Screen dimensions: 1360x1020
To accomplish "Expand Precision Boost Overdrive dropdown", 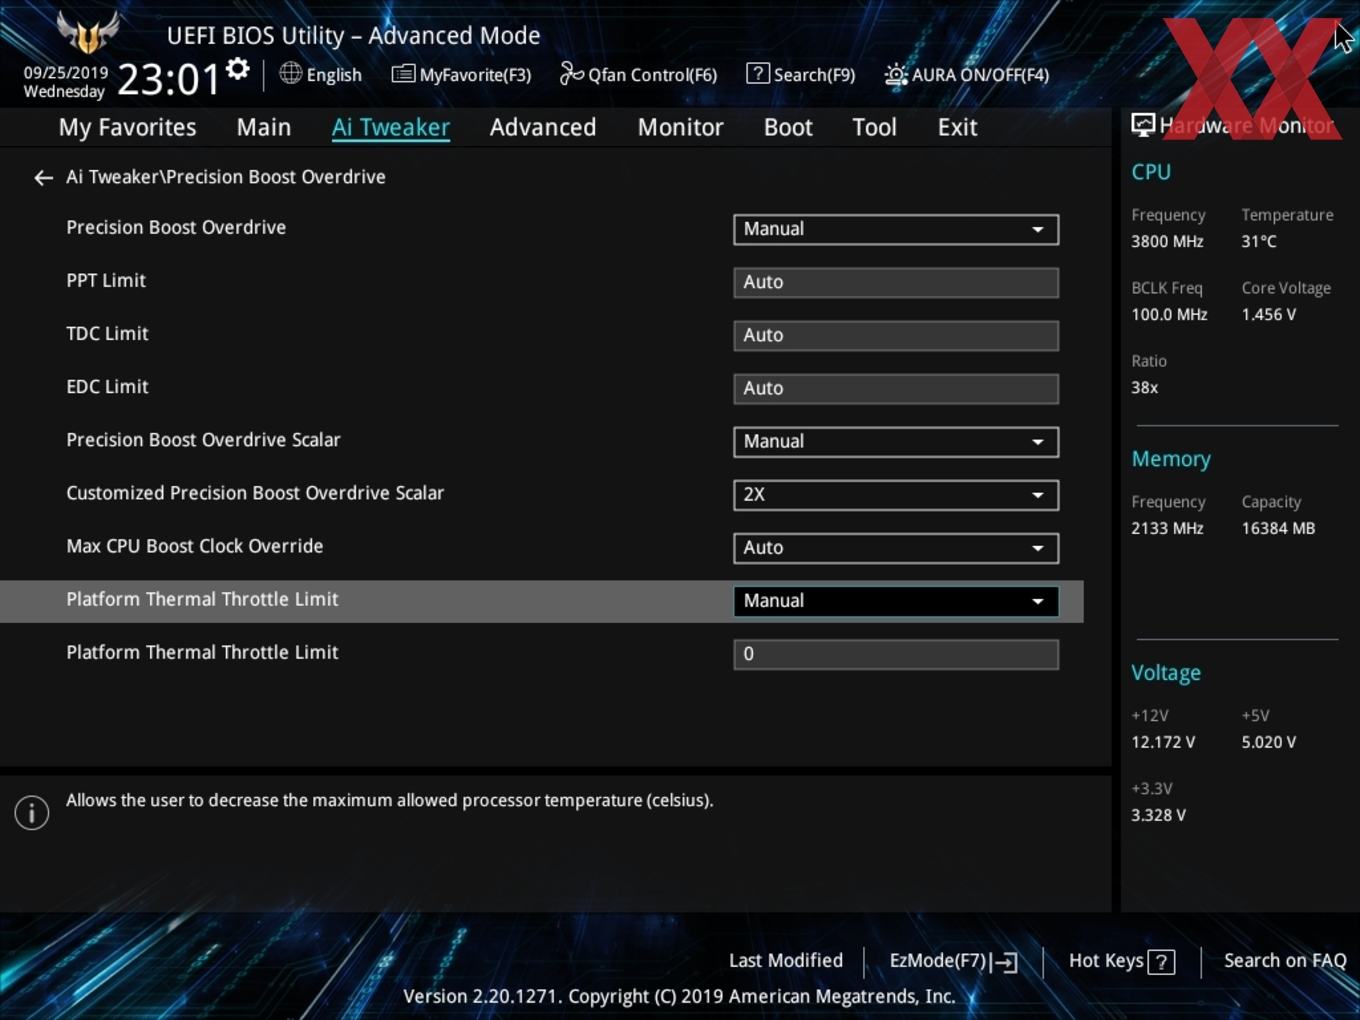I will tap(896, 229).
